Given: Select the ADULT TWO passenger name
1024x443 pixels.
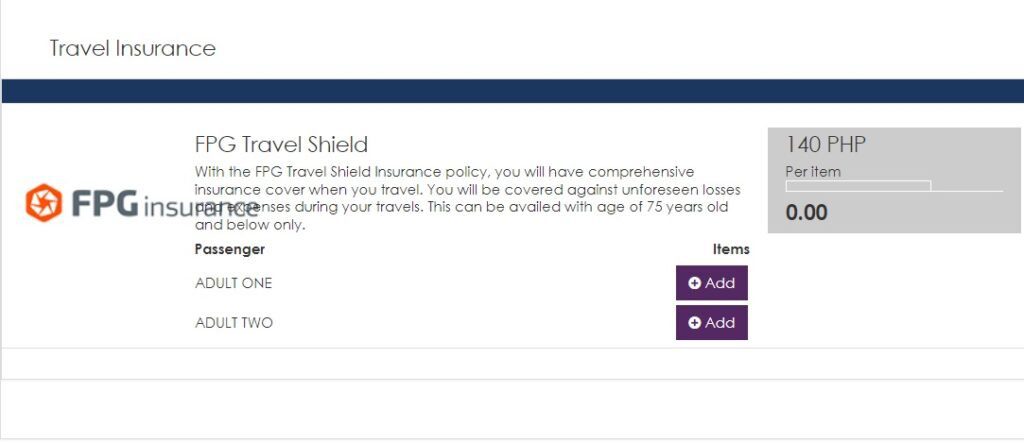Looking at the screenshot, I should pos(234,323).
